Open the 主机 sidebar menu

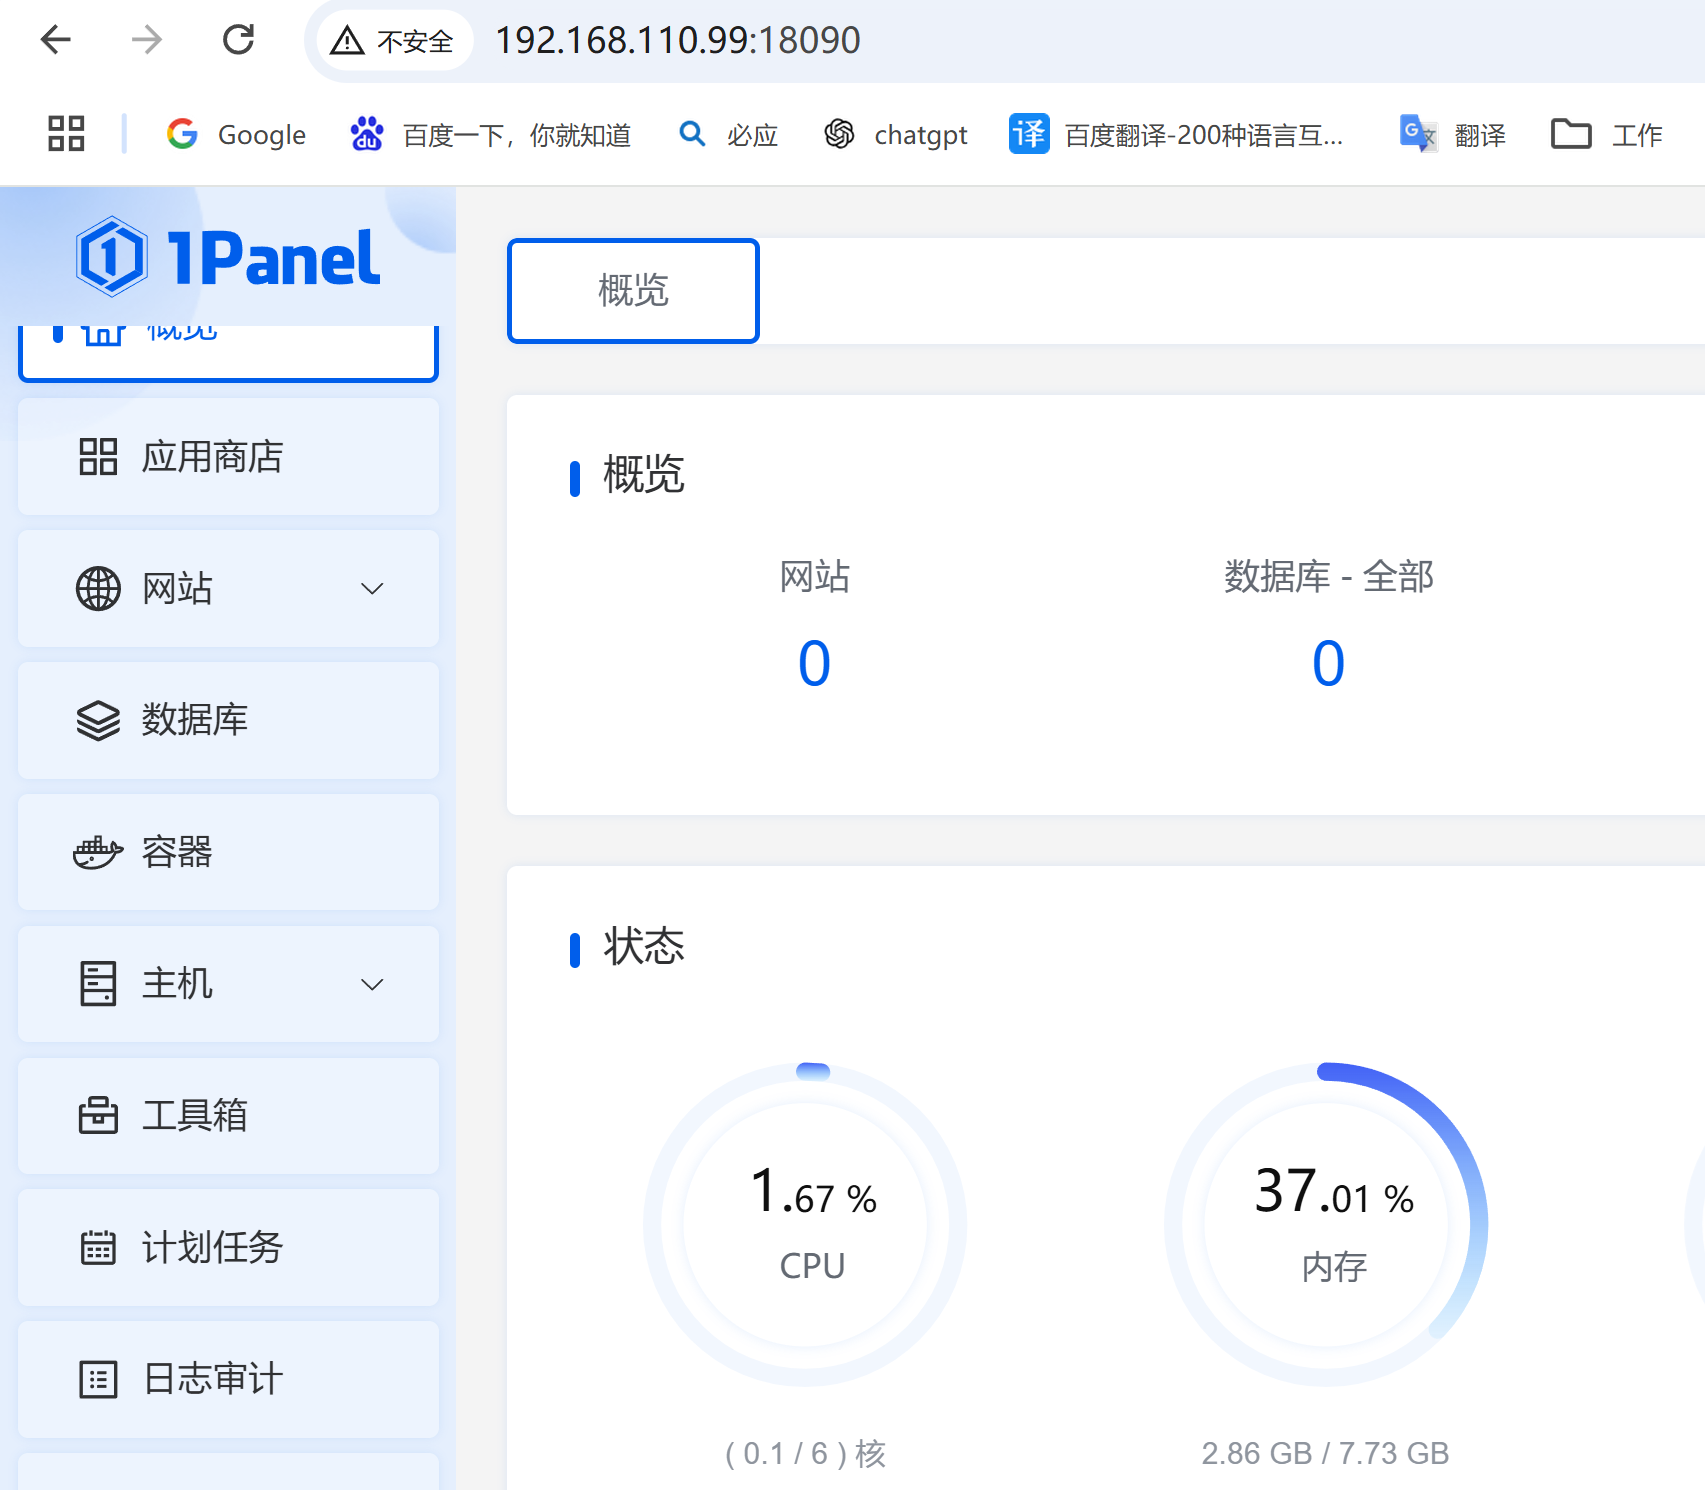228,984
